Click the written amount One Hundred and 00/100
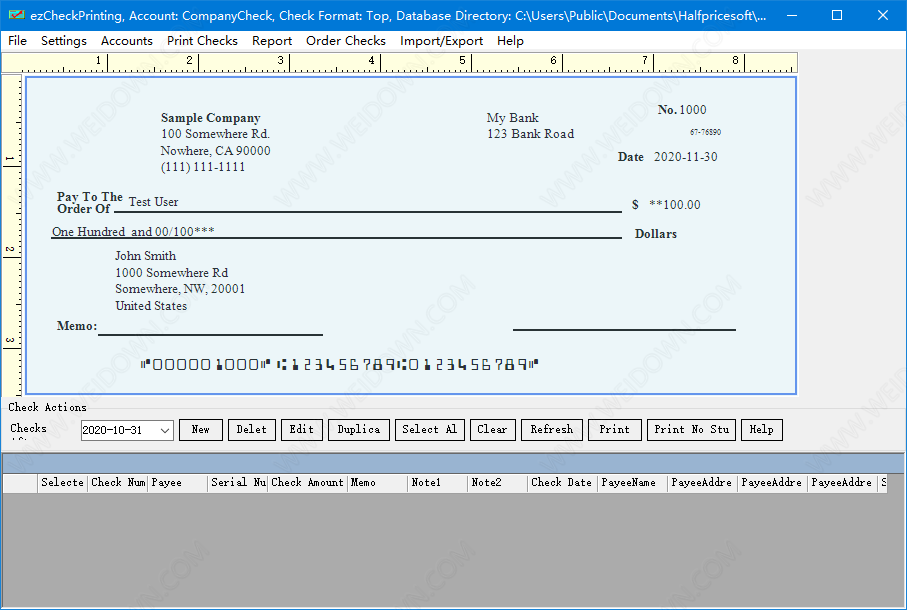This screenshot has height=610, width=907. 133,232
